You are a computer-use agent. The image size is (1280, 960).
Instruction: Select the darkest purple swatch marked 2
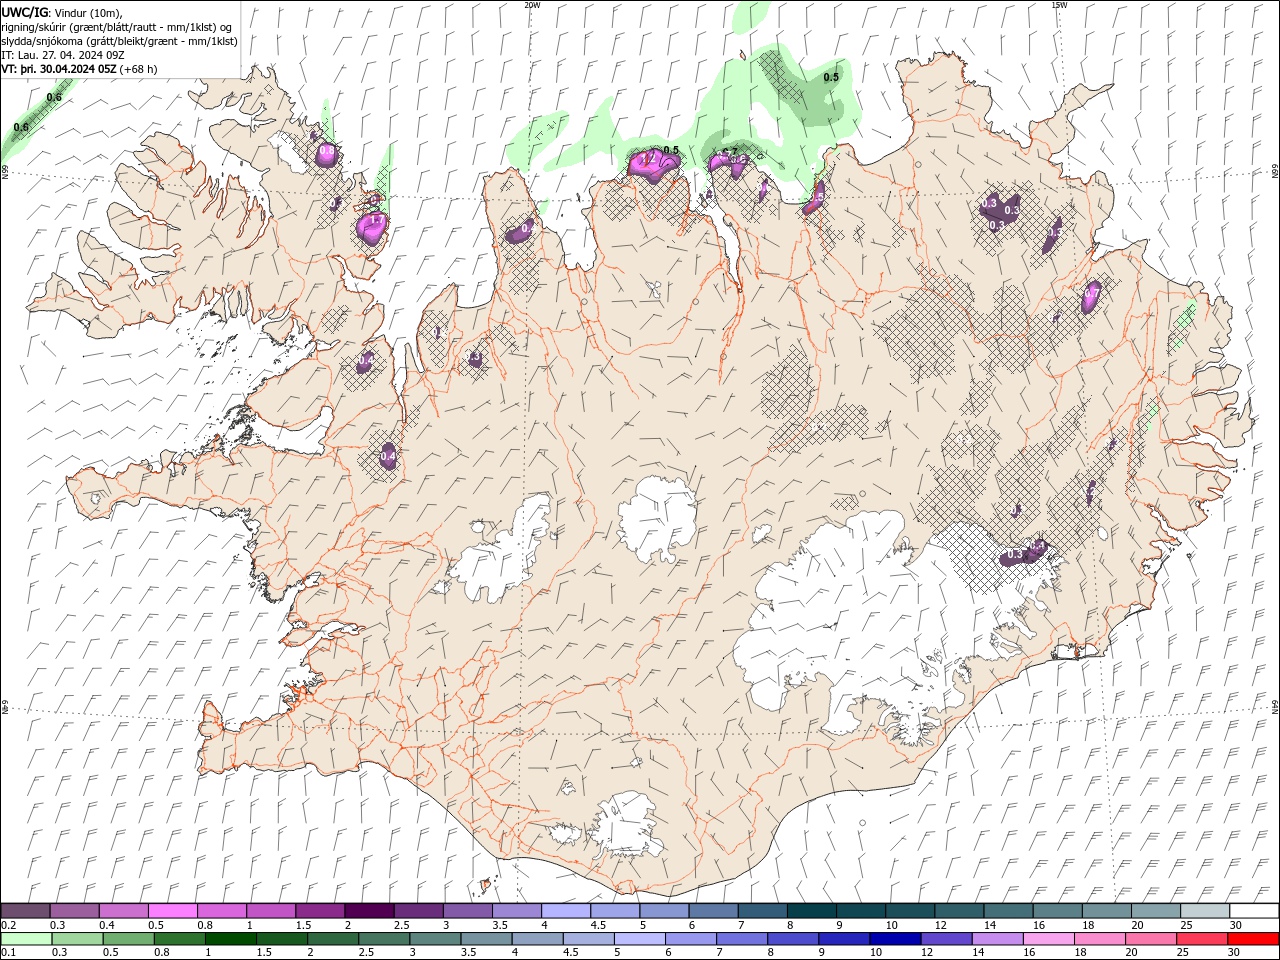368,911
